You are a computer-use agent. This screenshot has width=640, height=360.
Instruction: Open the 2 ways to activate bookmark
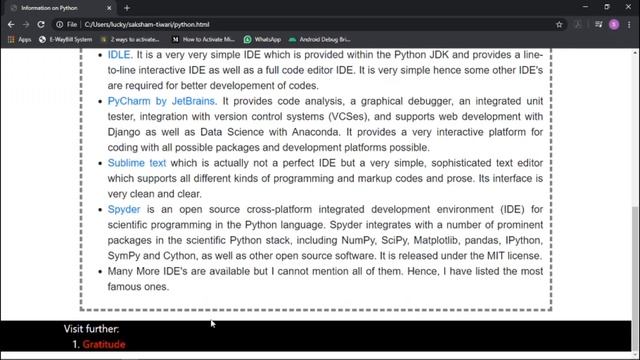(x=130, y=40)
